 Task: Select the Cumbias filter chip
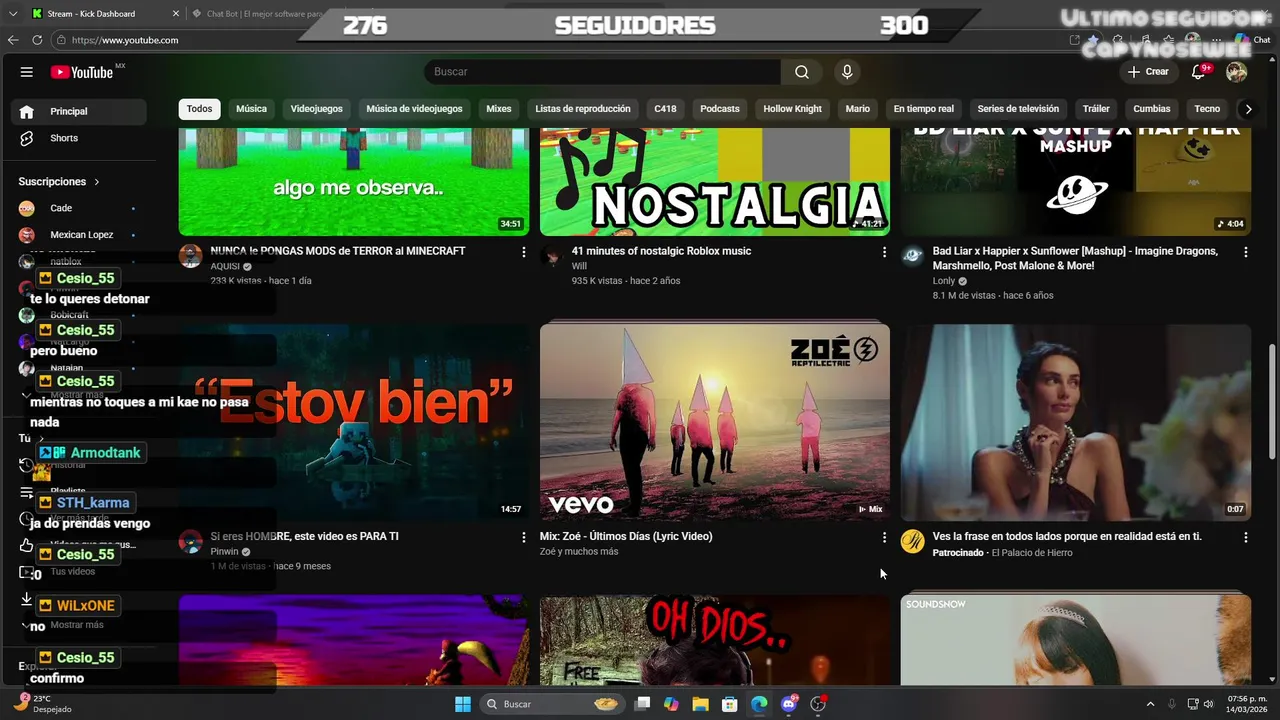click(x=1152, y=109)
